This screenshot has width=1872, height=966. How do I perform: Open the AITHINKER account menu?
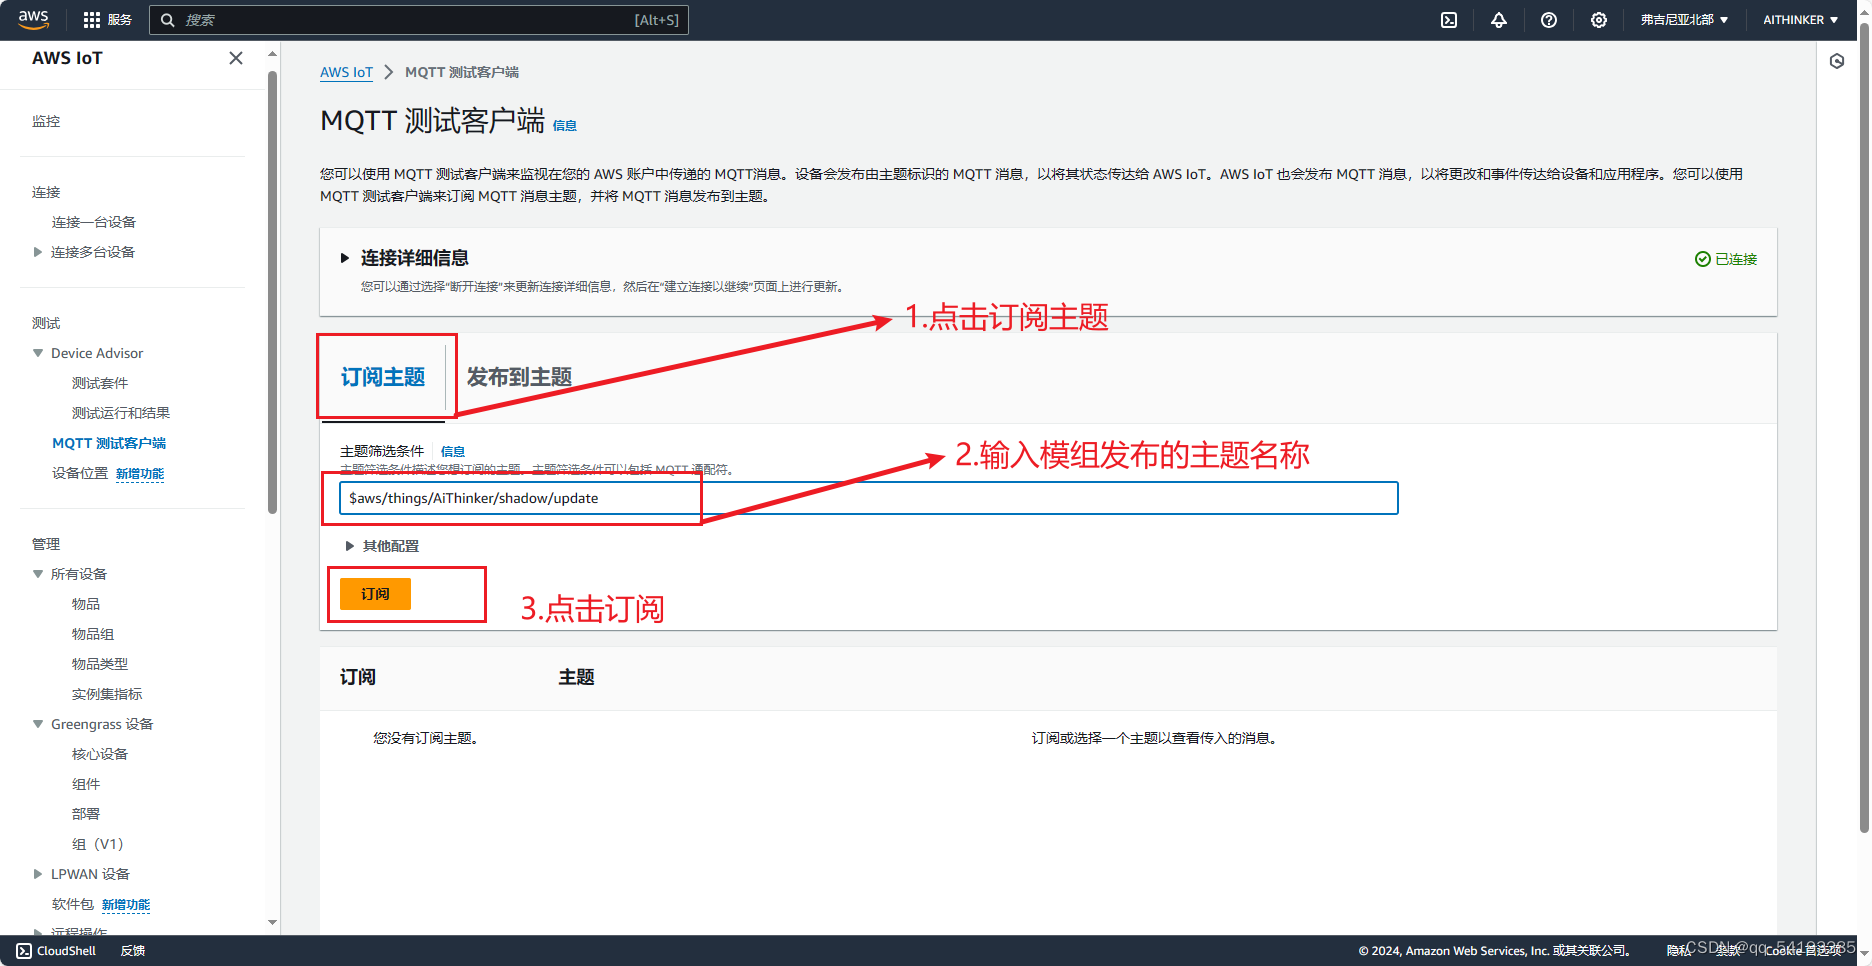(1800, 20)
